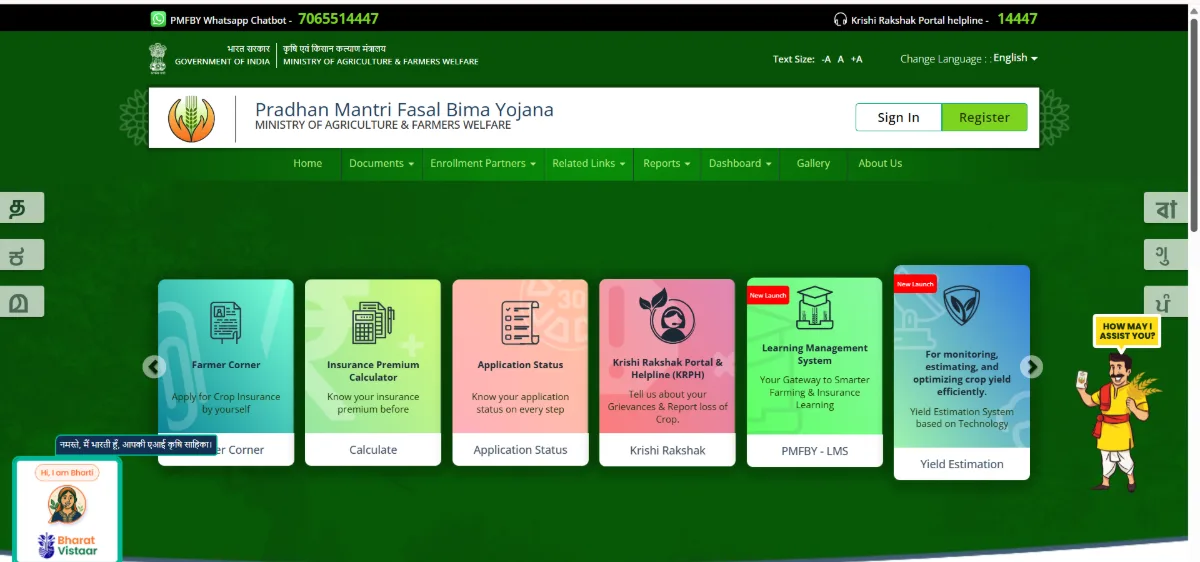This screenshot has height=562, width=1200.
Task: Click the Farmer Corner document icon
Action: 225,322
